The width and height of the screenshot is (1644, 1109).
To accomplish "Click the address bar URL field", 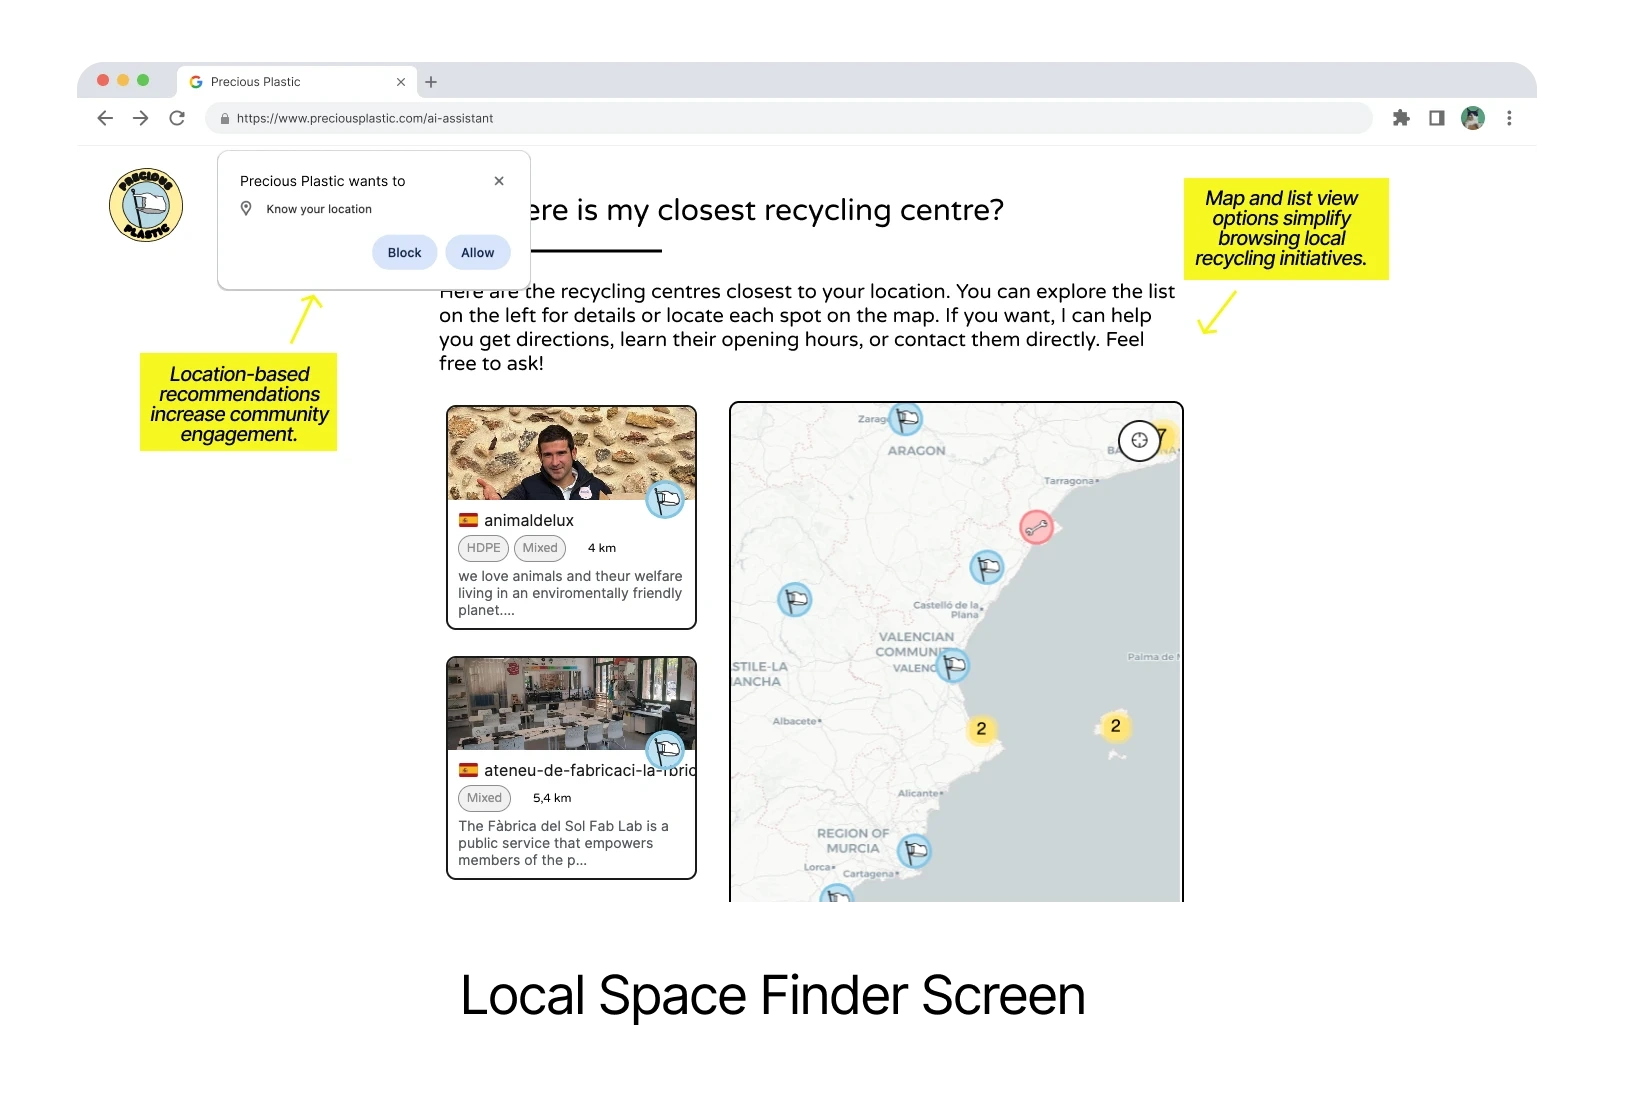I will coord(790,118).
